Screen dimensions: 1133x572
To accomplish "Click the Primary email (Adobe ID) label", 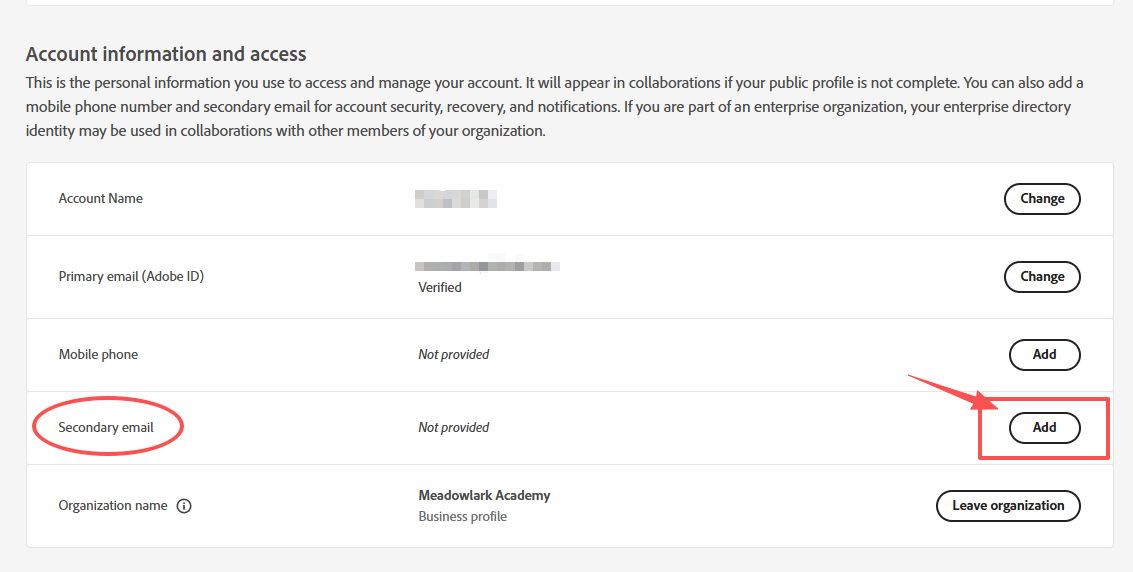I will pyautogui.click(x=131, y=277).
